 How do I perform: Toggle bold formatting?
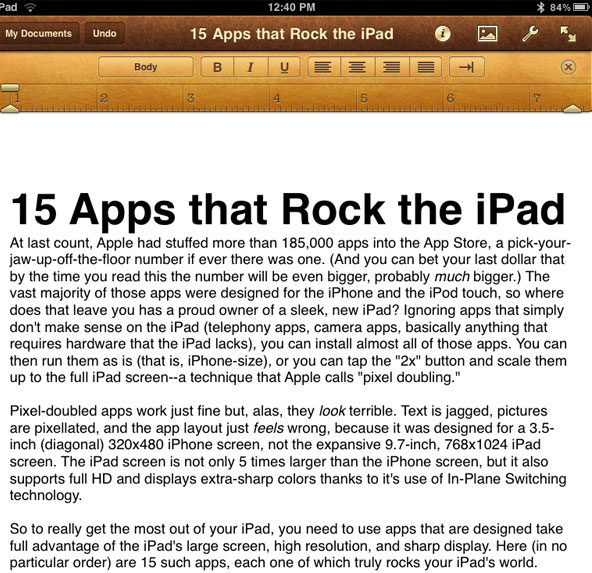coord(217,67)
